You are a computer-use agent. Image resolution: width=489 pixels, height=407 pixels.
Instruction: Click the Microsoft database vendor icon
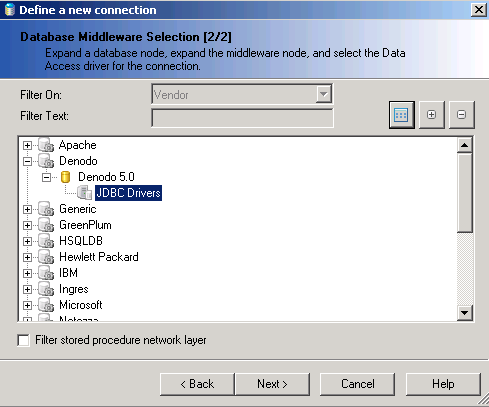point(46,305)
